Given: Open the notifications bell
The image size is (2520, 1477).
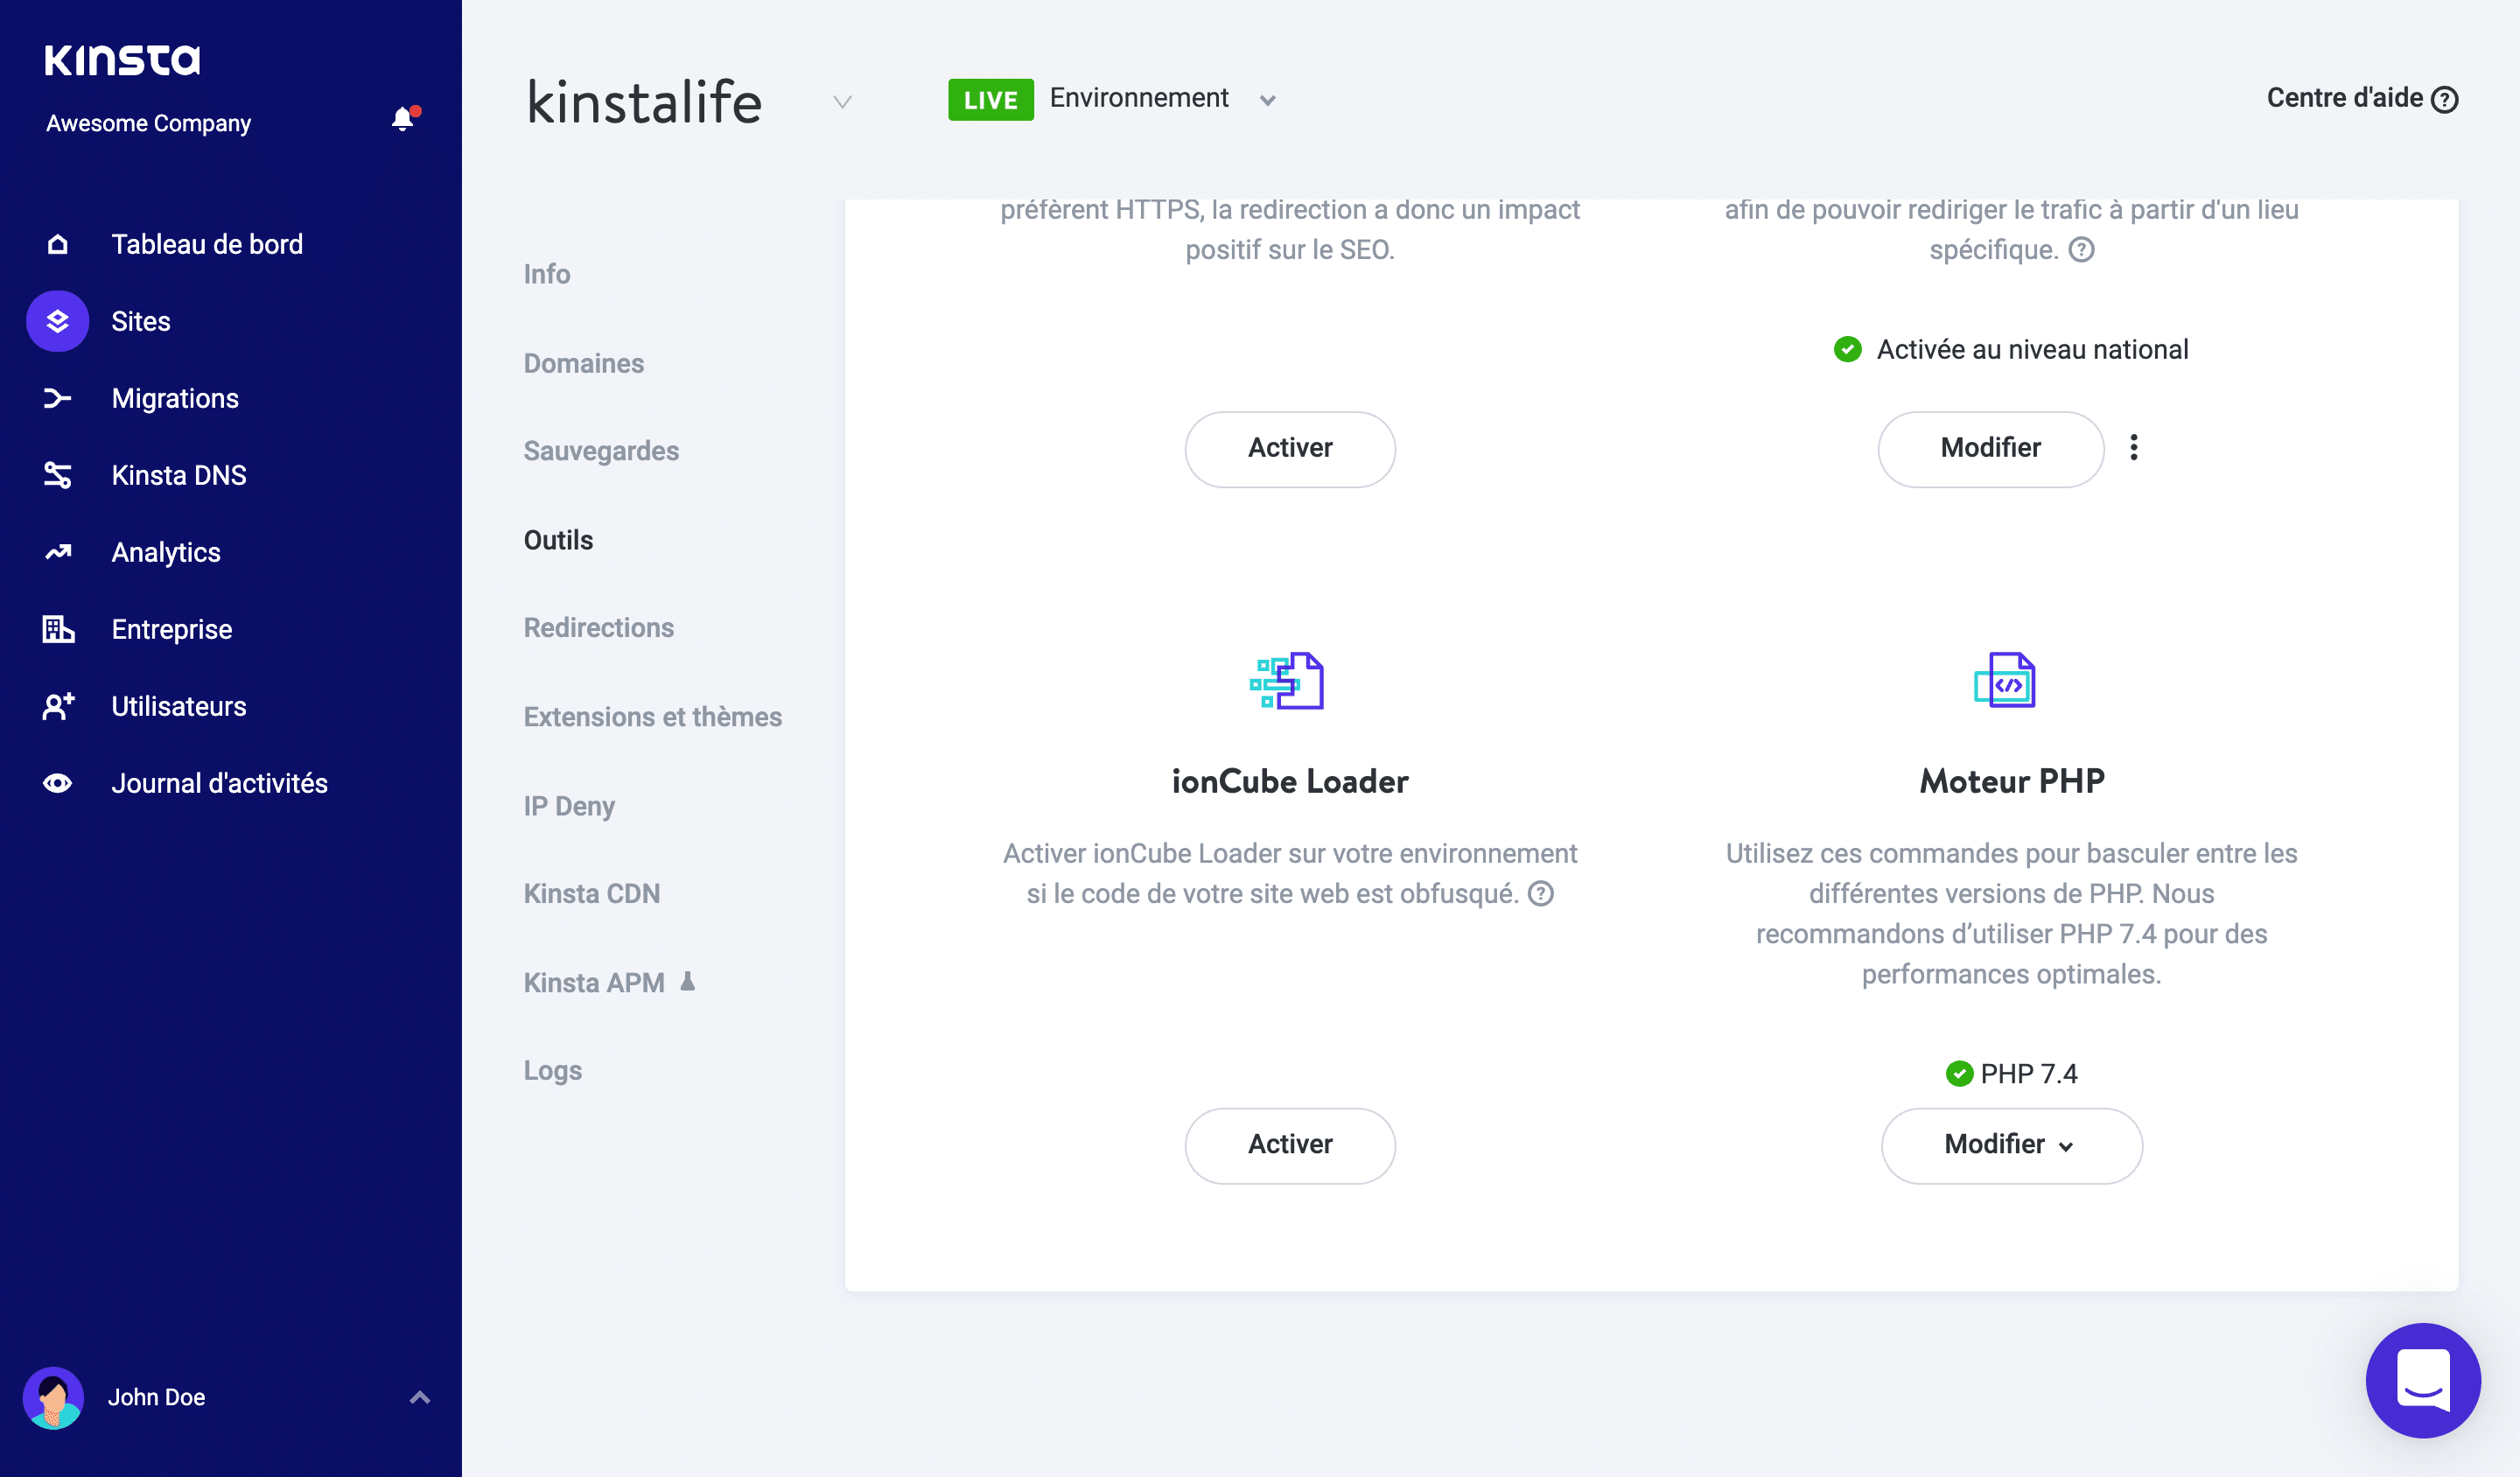Looking at the screenshot, I should point(403,119).
